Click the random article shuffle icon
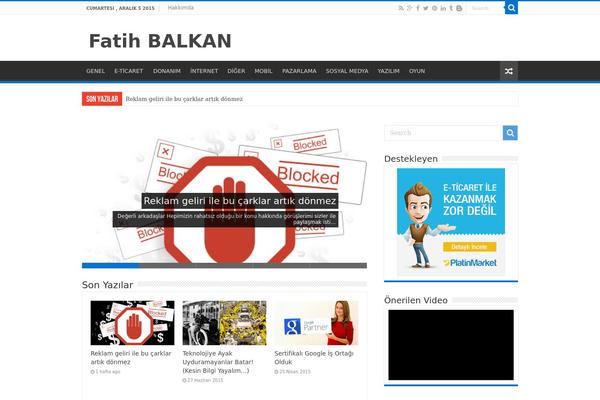 tap(509, 71)
